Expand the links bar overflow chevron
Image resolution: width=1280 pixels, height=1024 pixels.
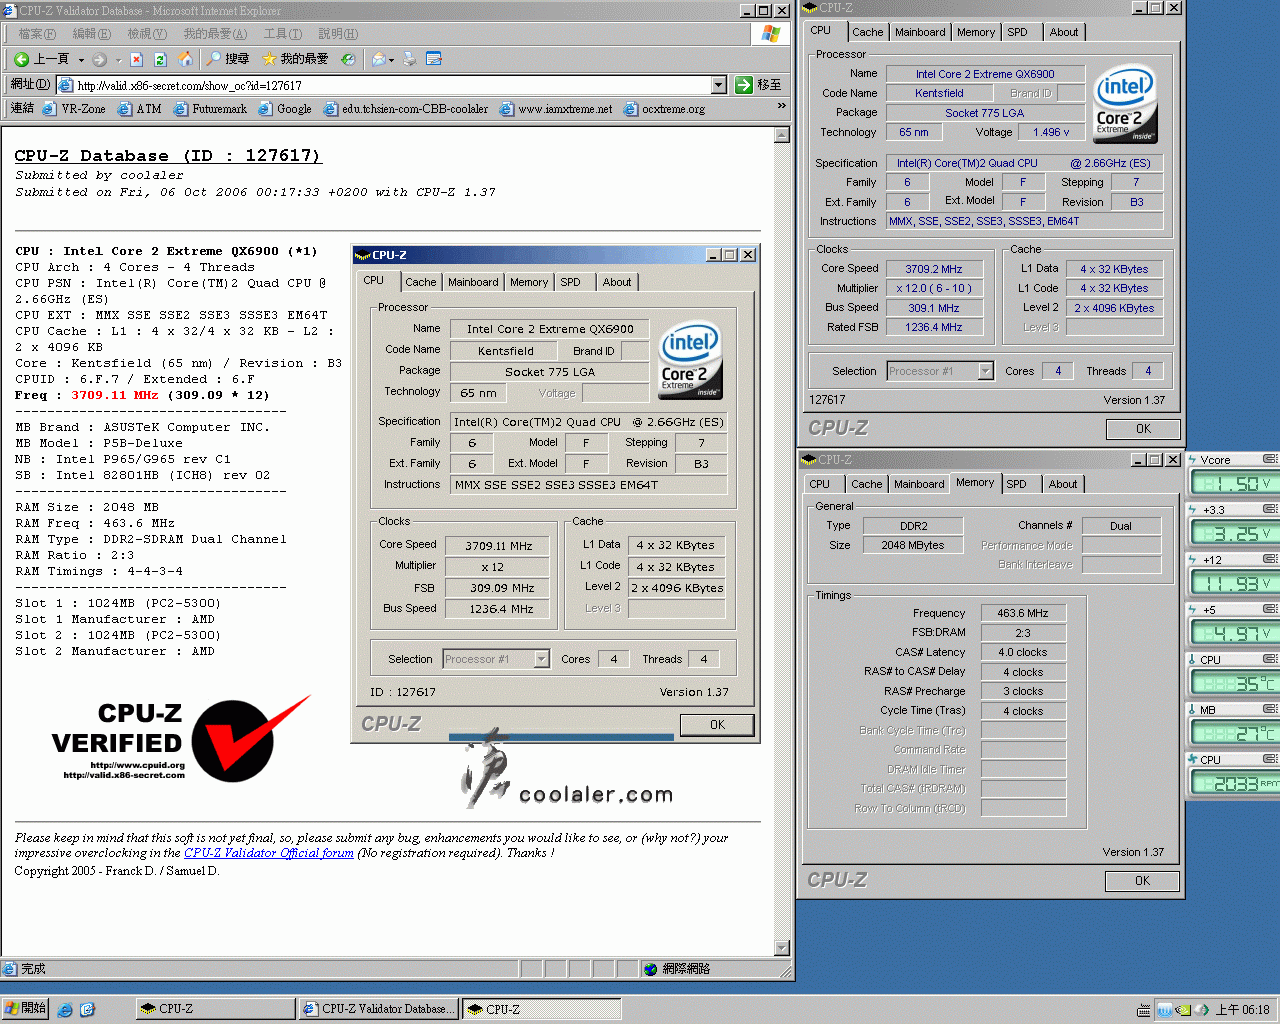coord(782,105)
